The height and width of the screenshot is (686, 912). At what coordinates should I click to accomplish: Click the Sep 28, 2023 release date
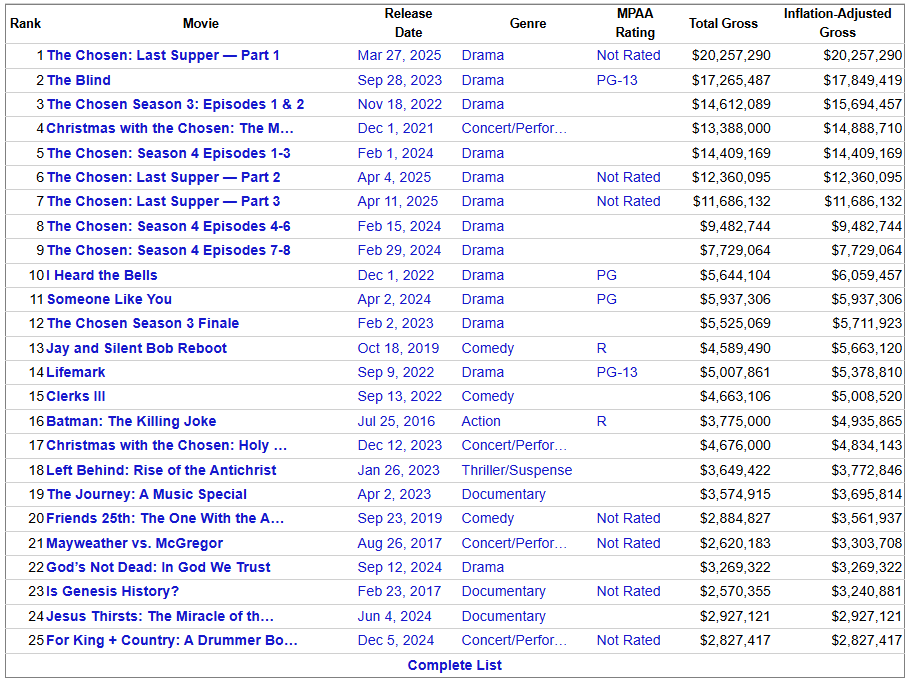point(400,80)
